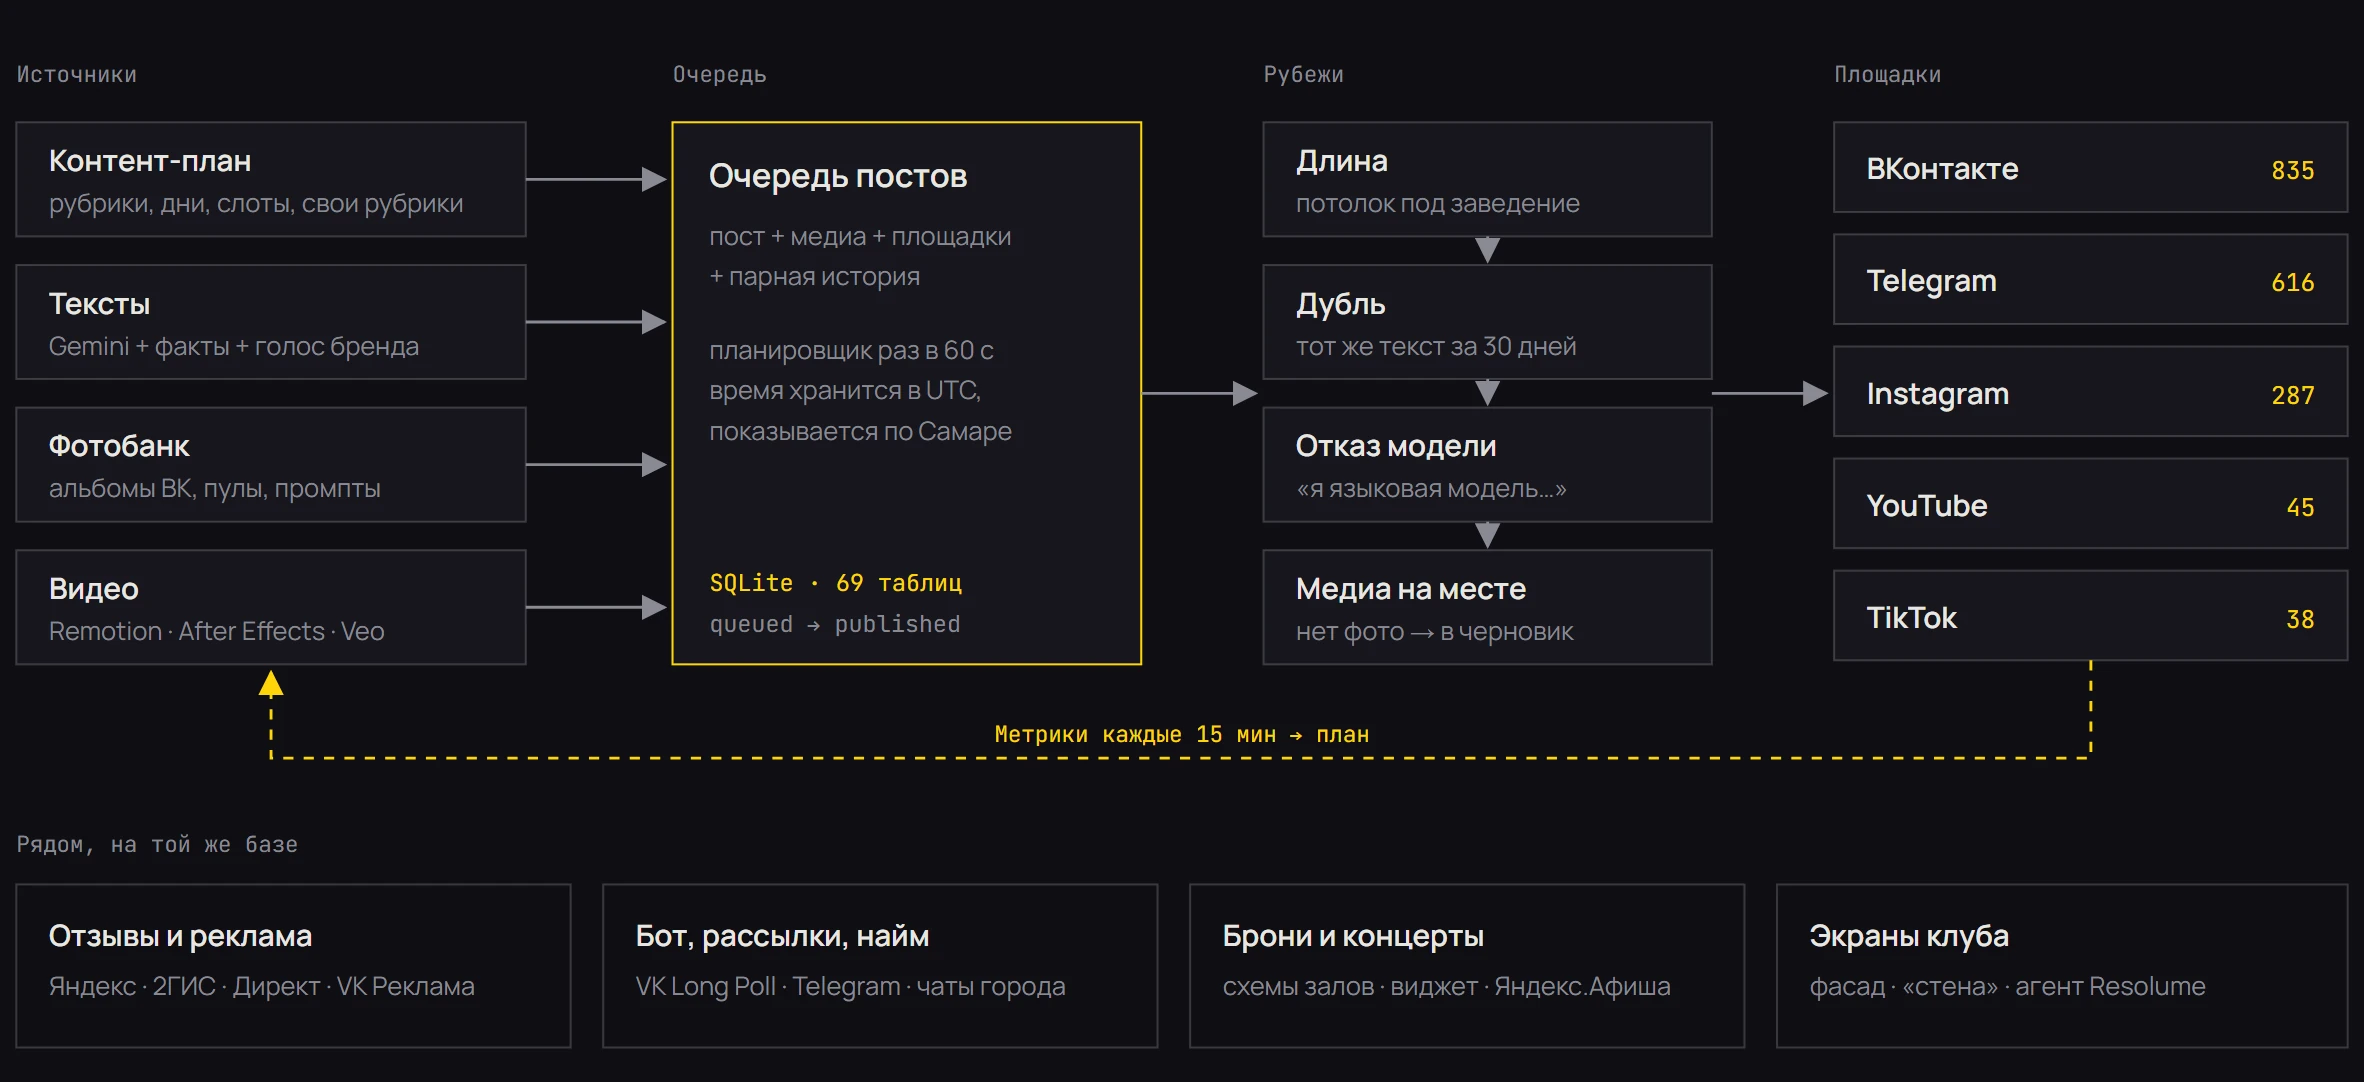Select the Тексты card with Gemini subtitle
2364x1082 pixels.
(271, 322)
